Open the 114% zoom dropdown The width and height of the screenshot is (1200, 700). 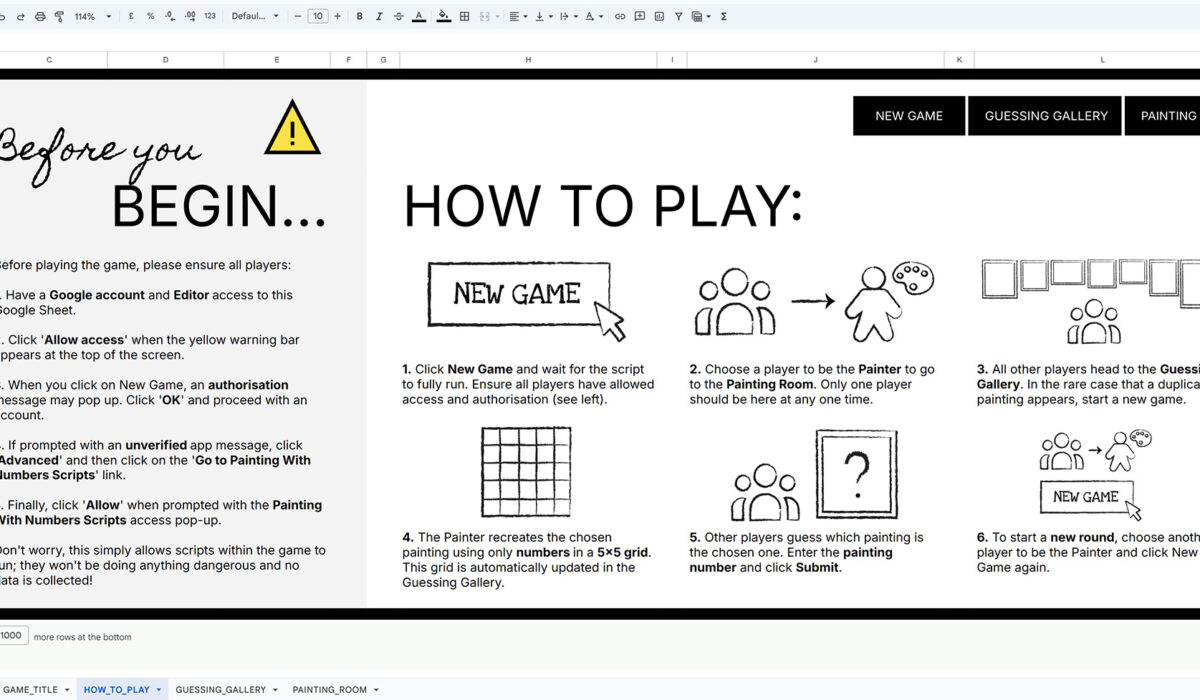pyautogui.click(x=92, y=17)
